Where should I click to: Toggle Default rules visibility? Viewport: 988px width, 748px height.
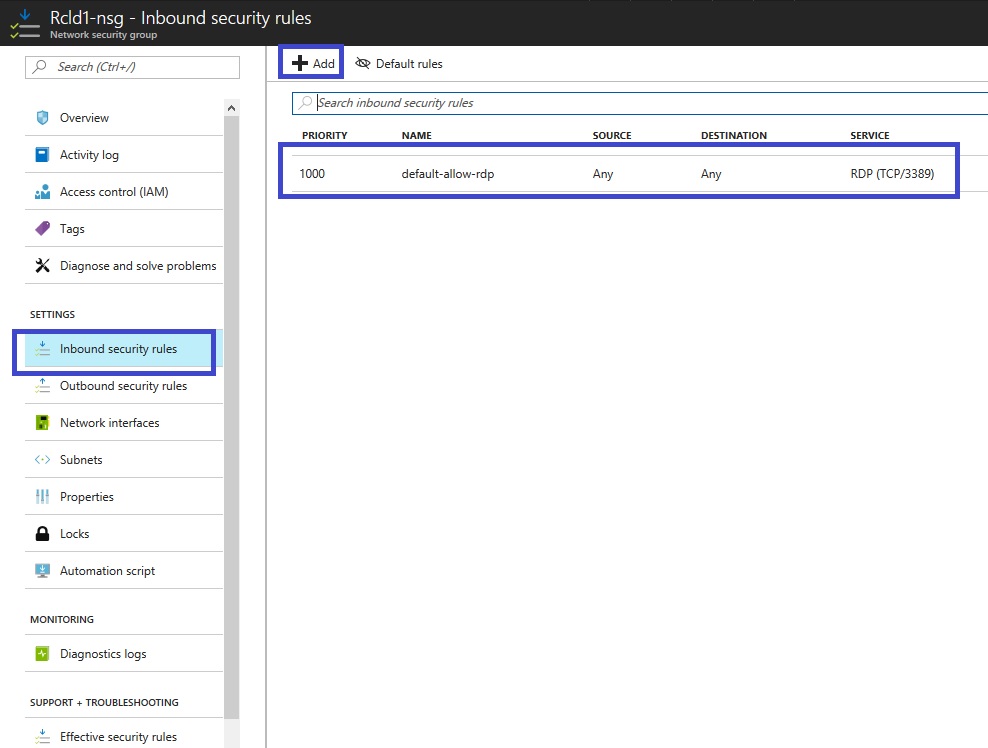(399, 64)
